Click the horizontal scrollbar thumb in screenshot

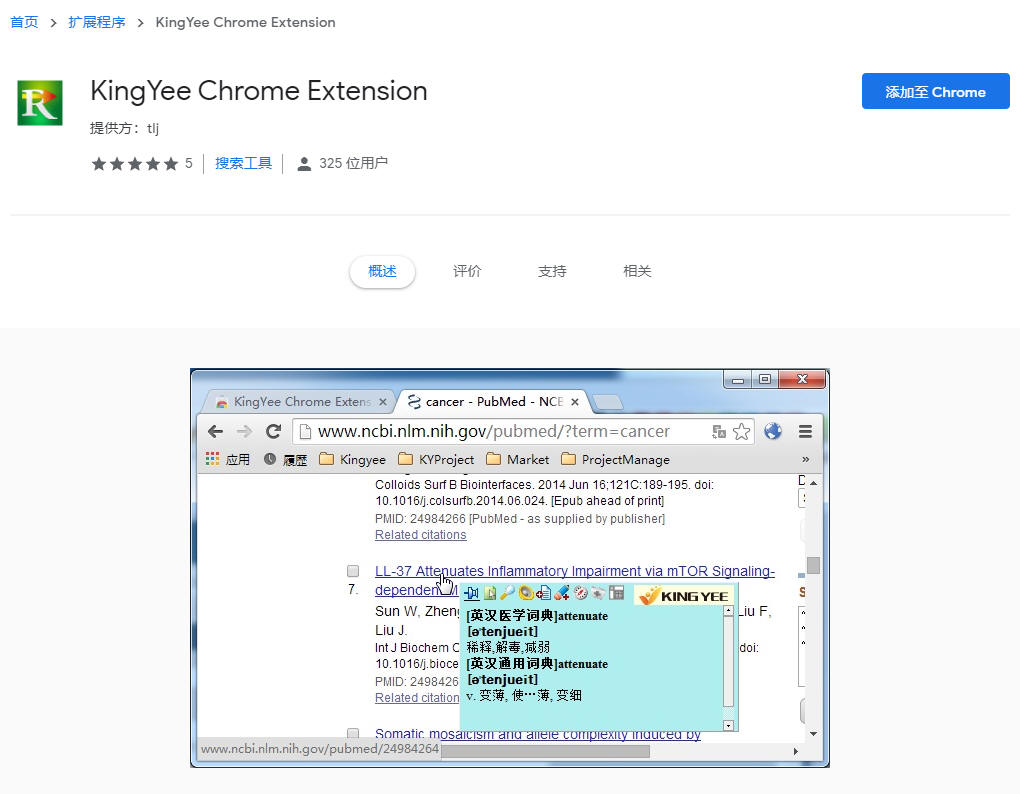545,751
